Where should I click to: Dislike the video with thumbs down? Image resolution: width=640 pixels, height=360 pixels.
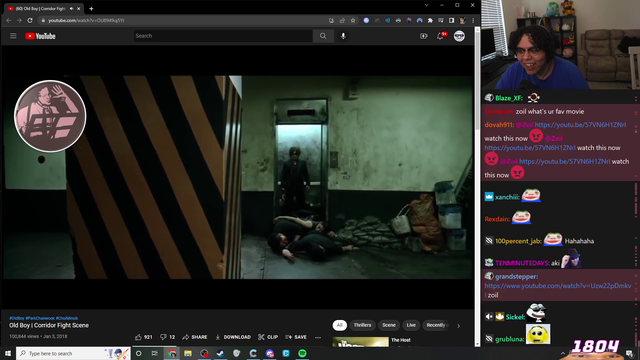tap(167, 337)
